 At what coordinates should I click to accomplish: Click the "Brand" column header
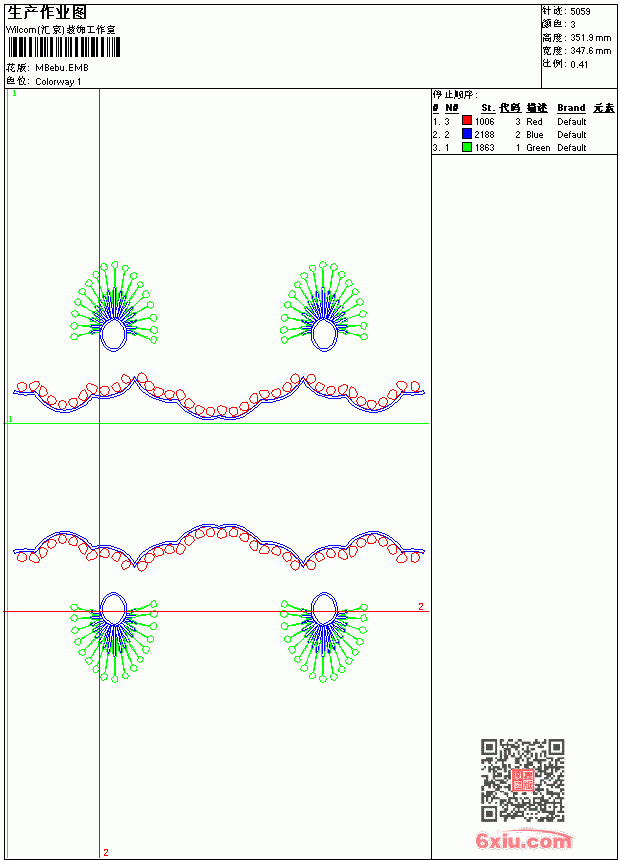pyautogui.click(x=571, y=108)
